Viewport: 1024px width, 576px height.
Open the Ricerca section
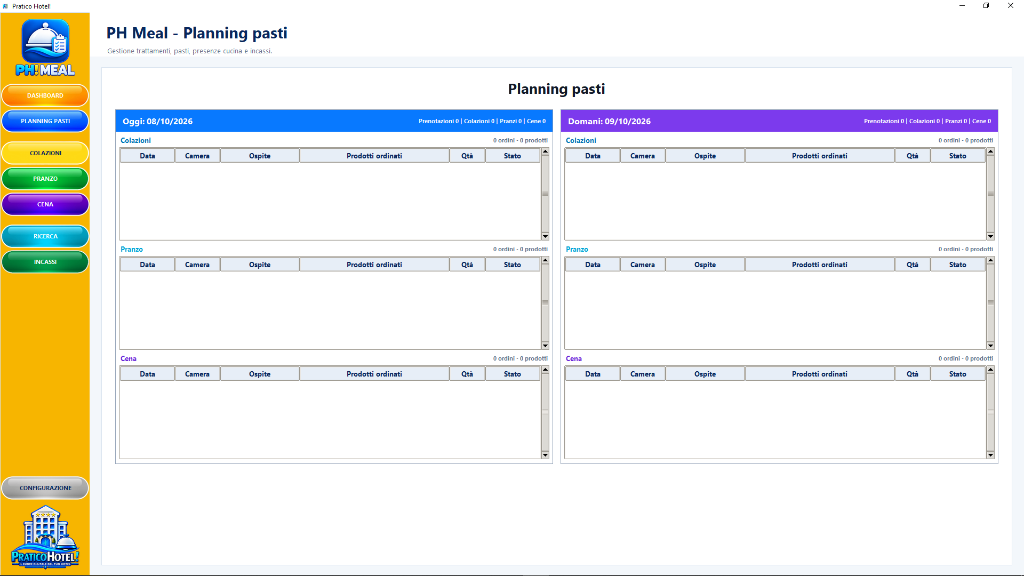pos(45,236)
